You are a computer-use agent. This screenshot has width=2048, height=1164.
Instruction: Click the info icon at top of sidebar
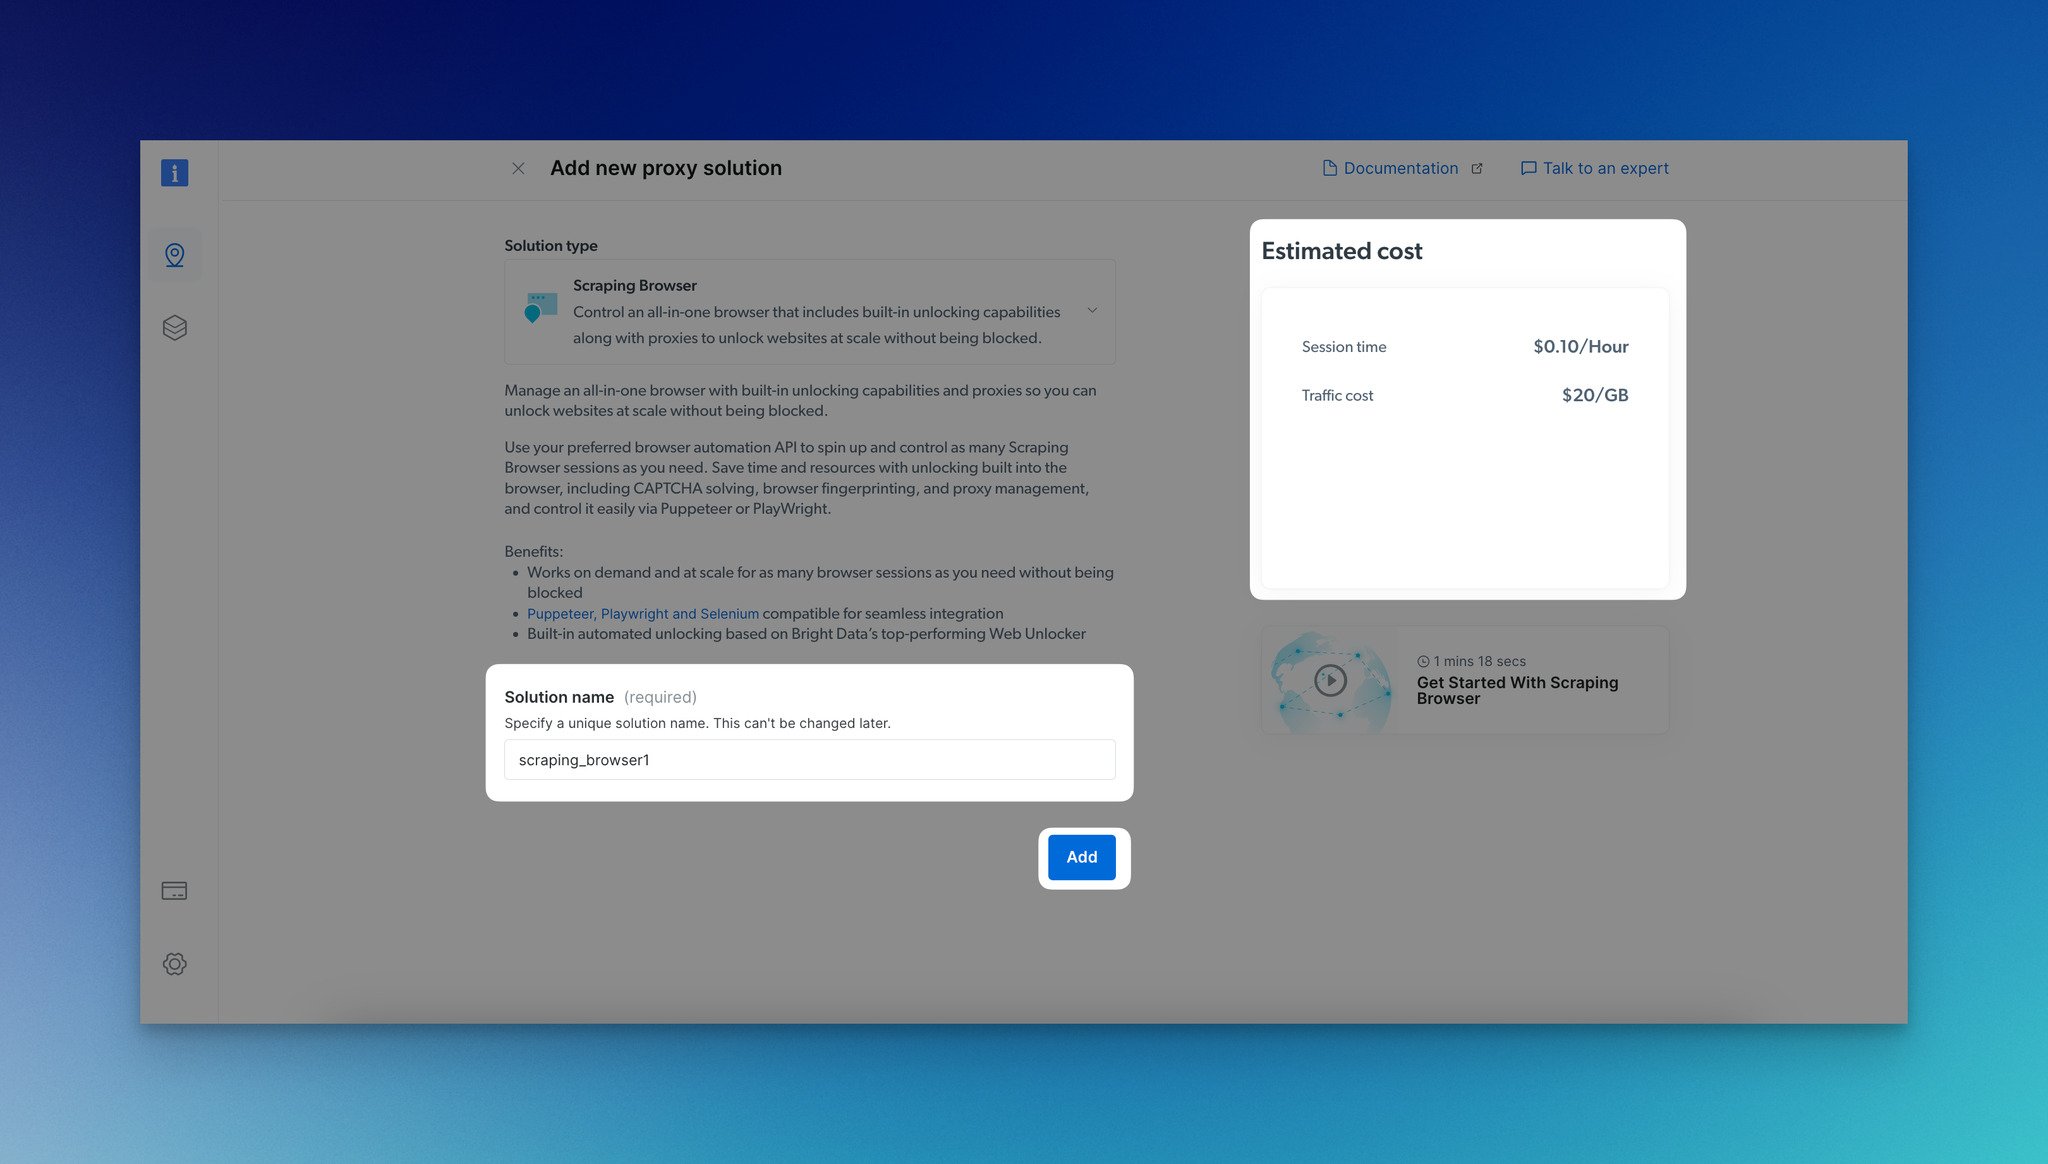point(173,172)
